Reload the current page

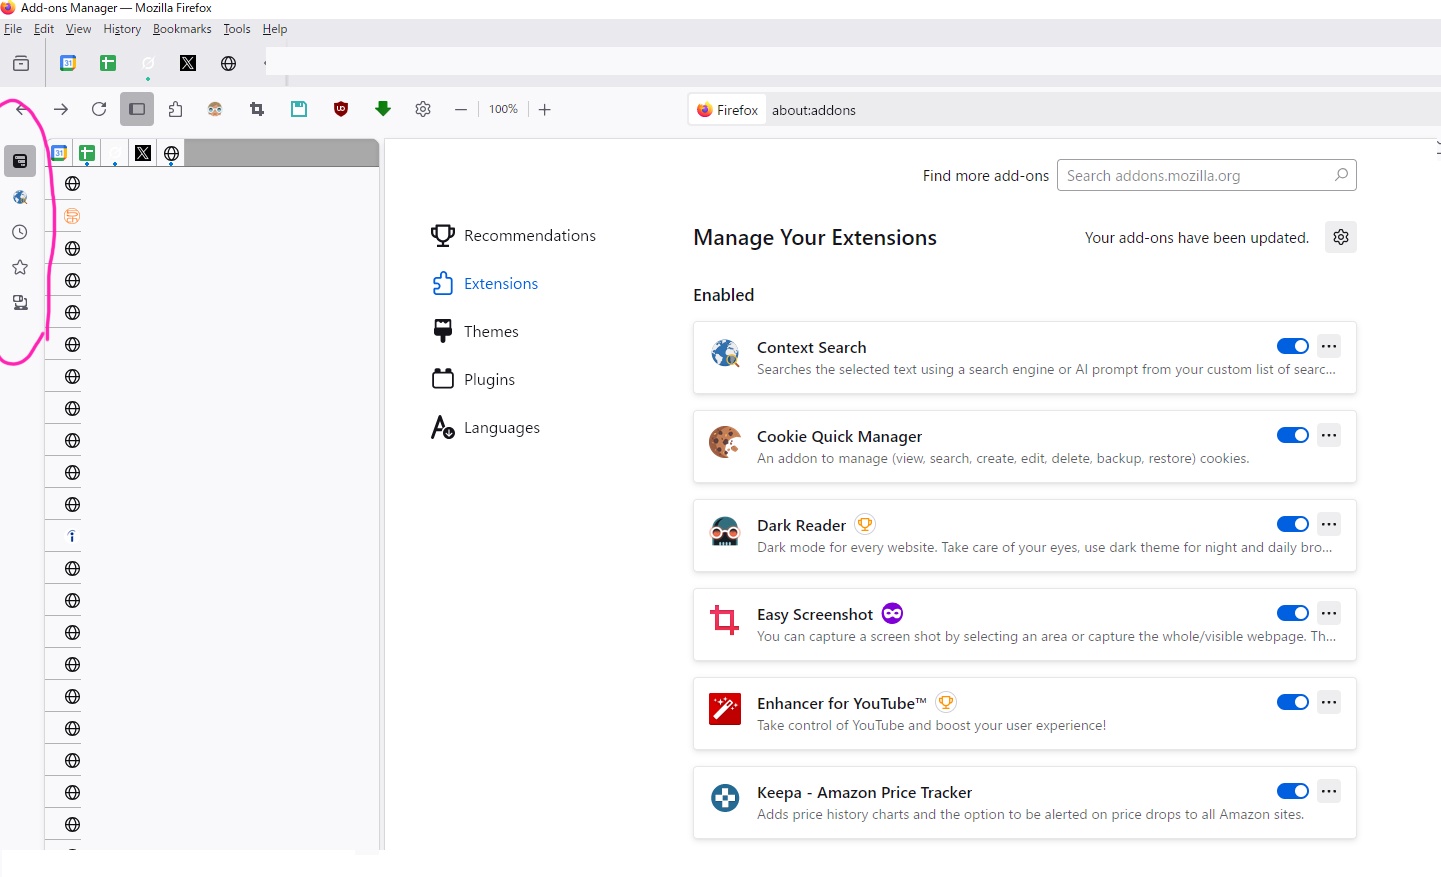[x=99, y=109]
